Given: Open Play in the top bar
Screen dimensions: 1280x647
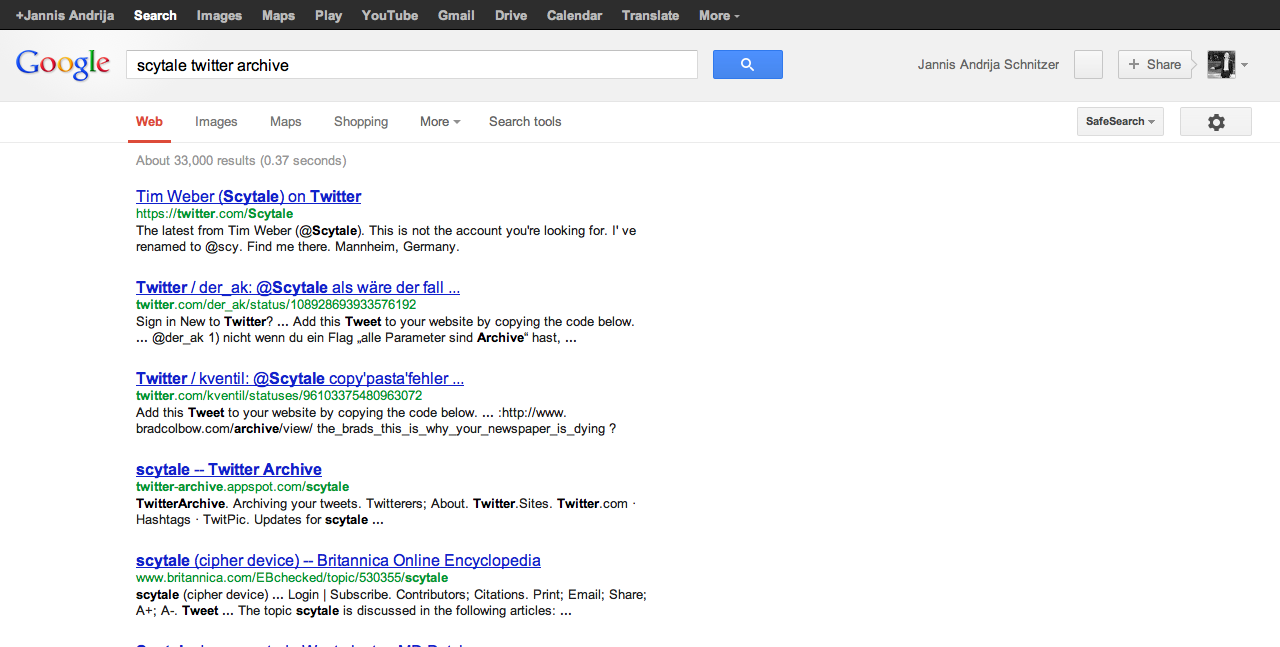Looking at the screenshot, I should (x=328, y=15).
